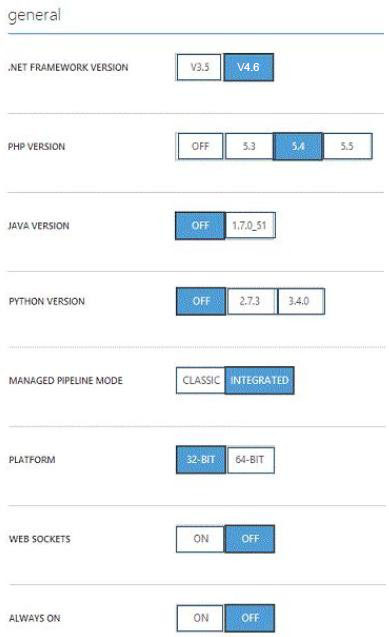Select Python version 3.4.0
The image size is (389, 637).
pyautogui.click(x=301, y=301)
